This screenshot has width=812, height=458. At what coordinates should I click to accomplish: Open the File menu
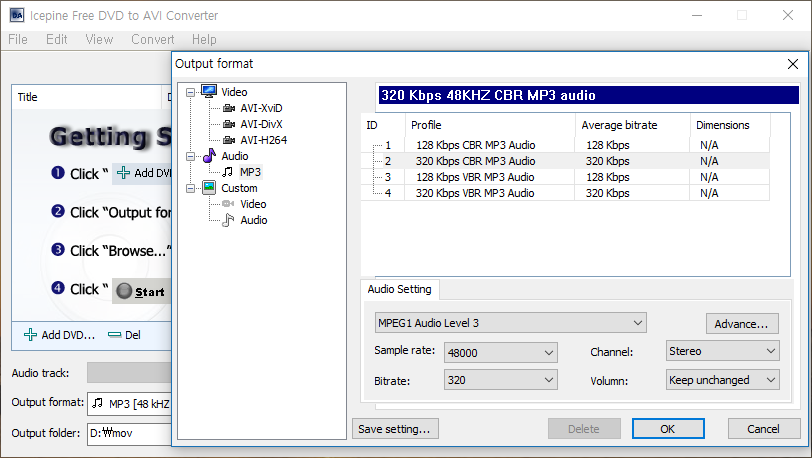18,39
